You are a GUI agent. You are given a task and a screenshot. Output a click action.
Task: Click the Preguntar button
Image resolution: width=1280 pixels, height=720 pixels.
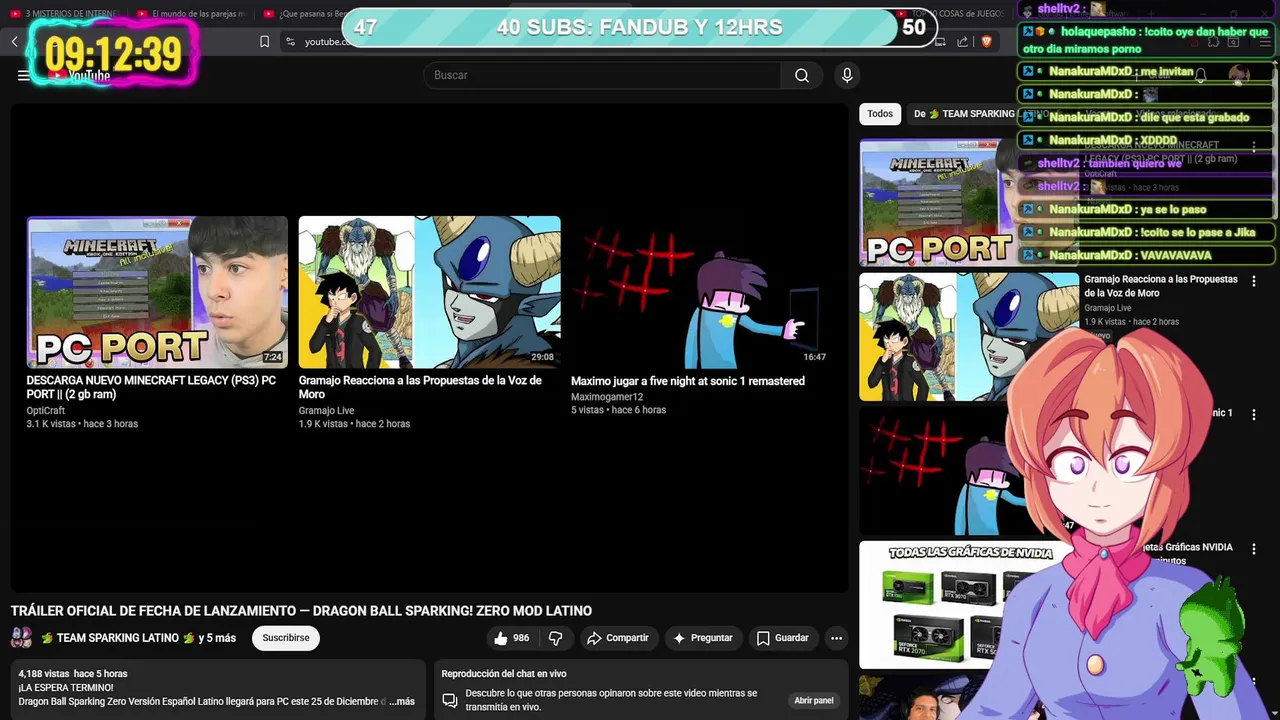(703, 638)
